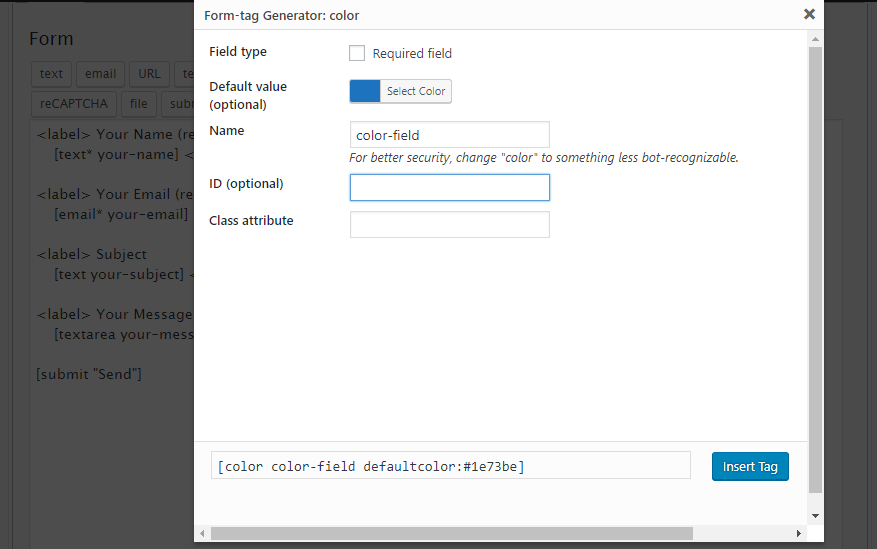The height and width of the screenshot is (549, 877).
Task: Close the Form-tag Generator dialog
Action: coord(809,14)
